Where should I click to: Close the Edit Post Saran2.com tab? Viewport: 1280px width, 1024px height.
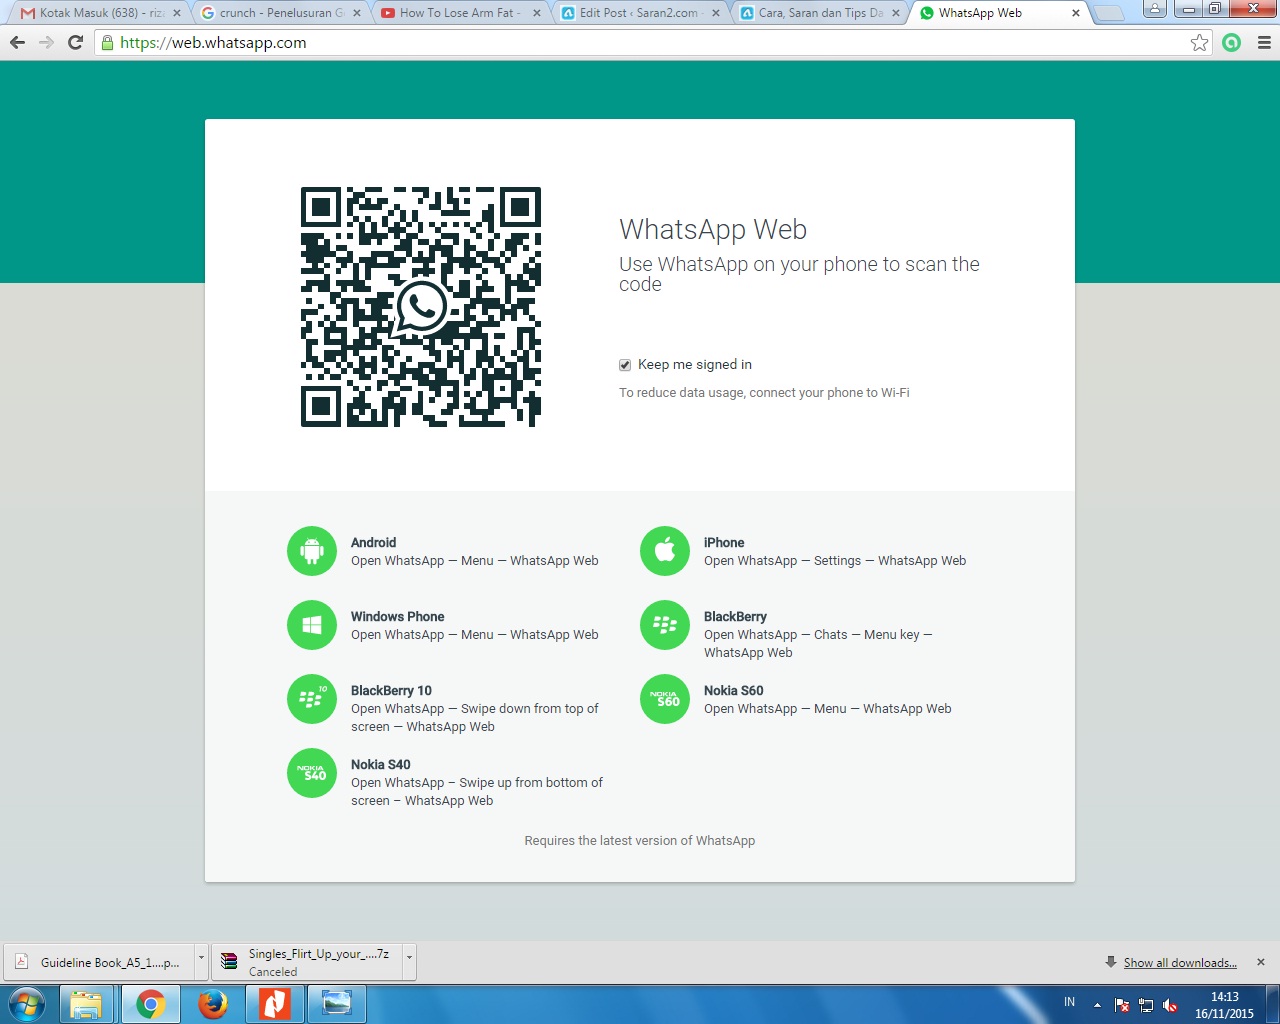pos(716,13)
